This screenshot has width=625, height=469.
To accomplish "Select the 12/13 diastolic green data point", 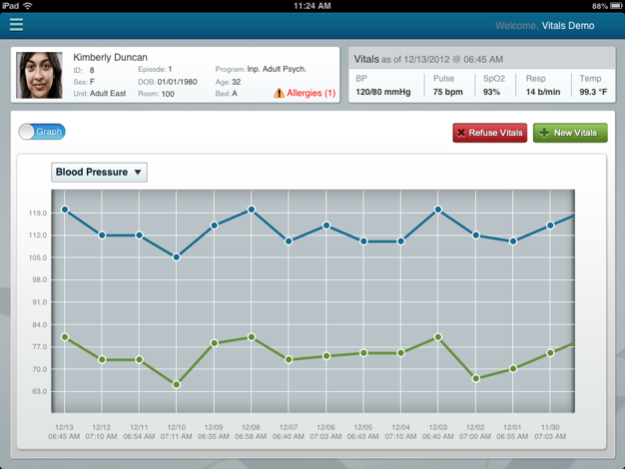I will click(65, 337).
